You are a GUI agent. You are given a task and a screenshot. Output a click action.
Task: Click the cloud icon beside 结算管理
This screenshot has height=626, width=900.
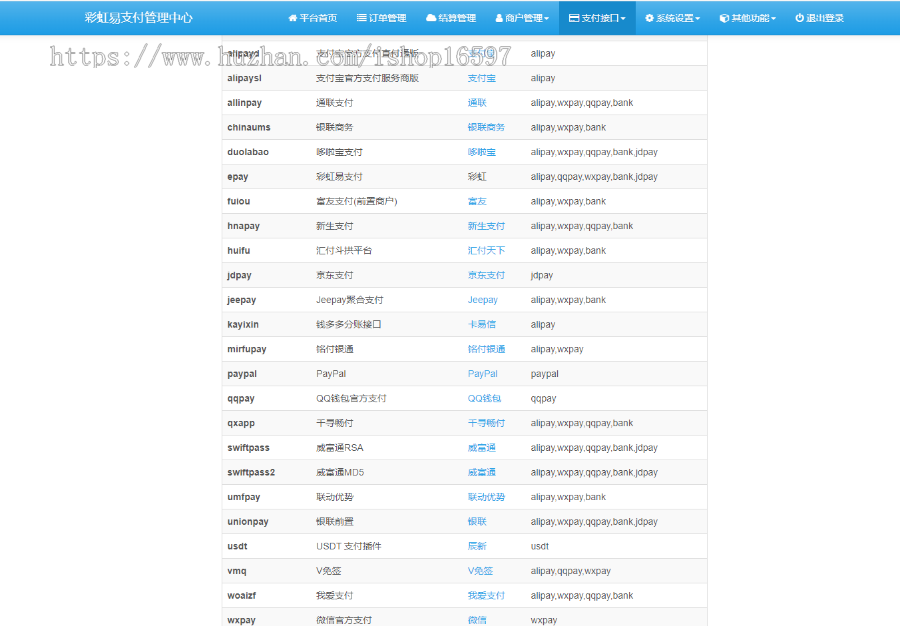(x=430, y=18)
